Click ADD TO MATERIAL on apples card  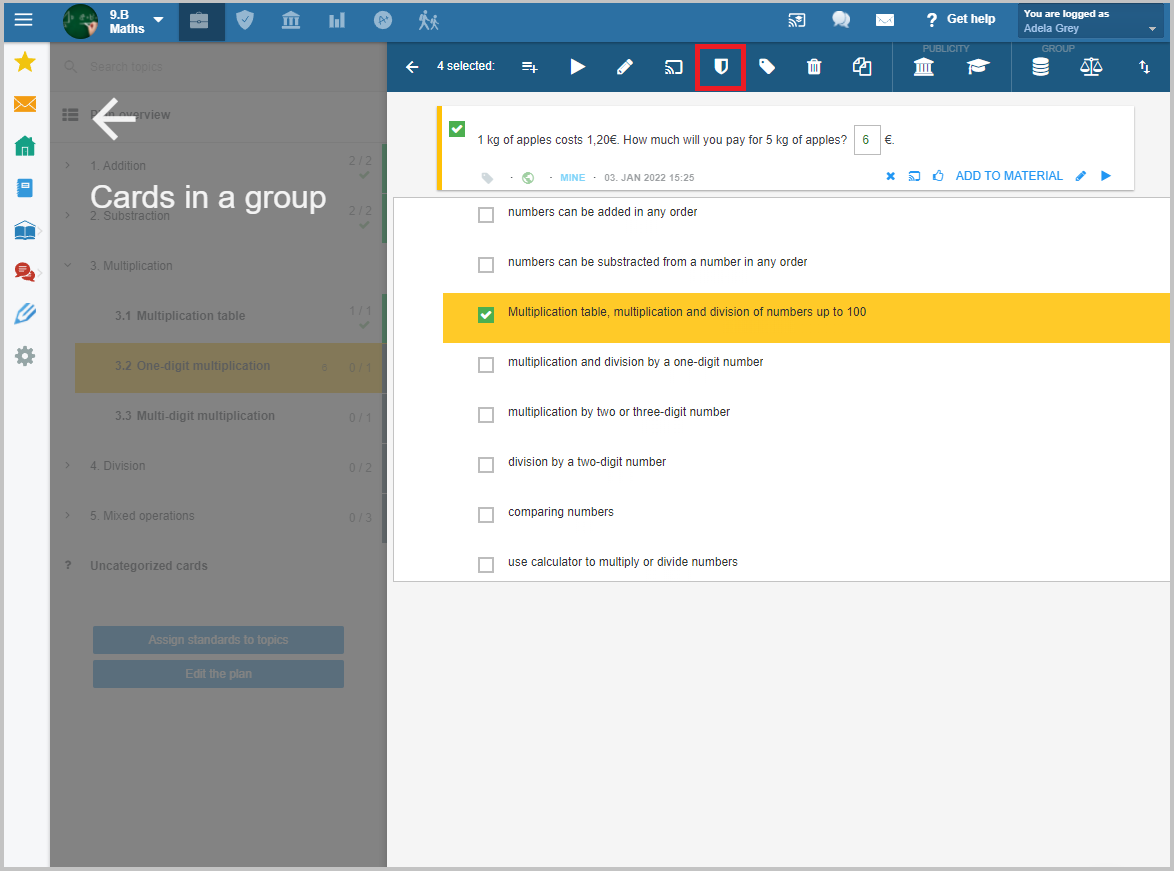point(1009,176)
